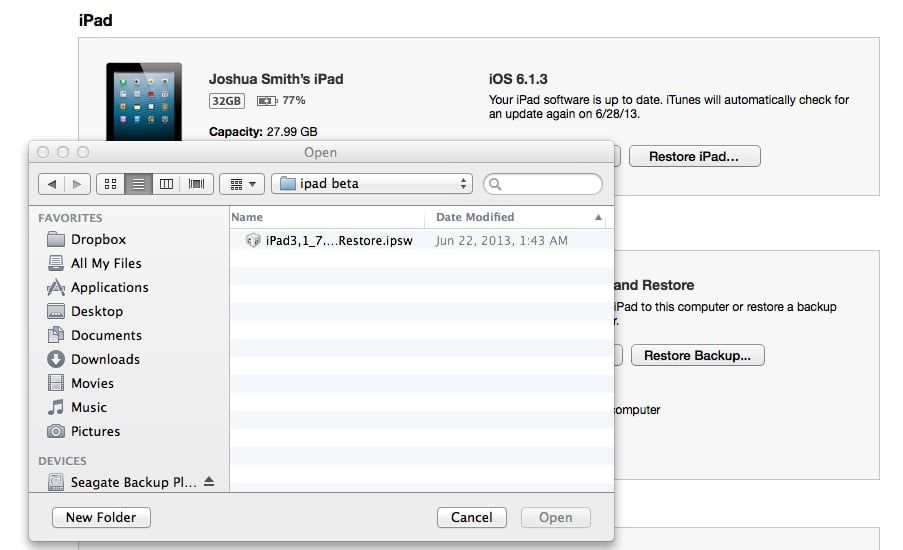Image resolution: width=903 pixels, height=550 pixels.
Task: Cancel the Open dialog
Action: pos(472,517)
